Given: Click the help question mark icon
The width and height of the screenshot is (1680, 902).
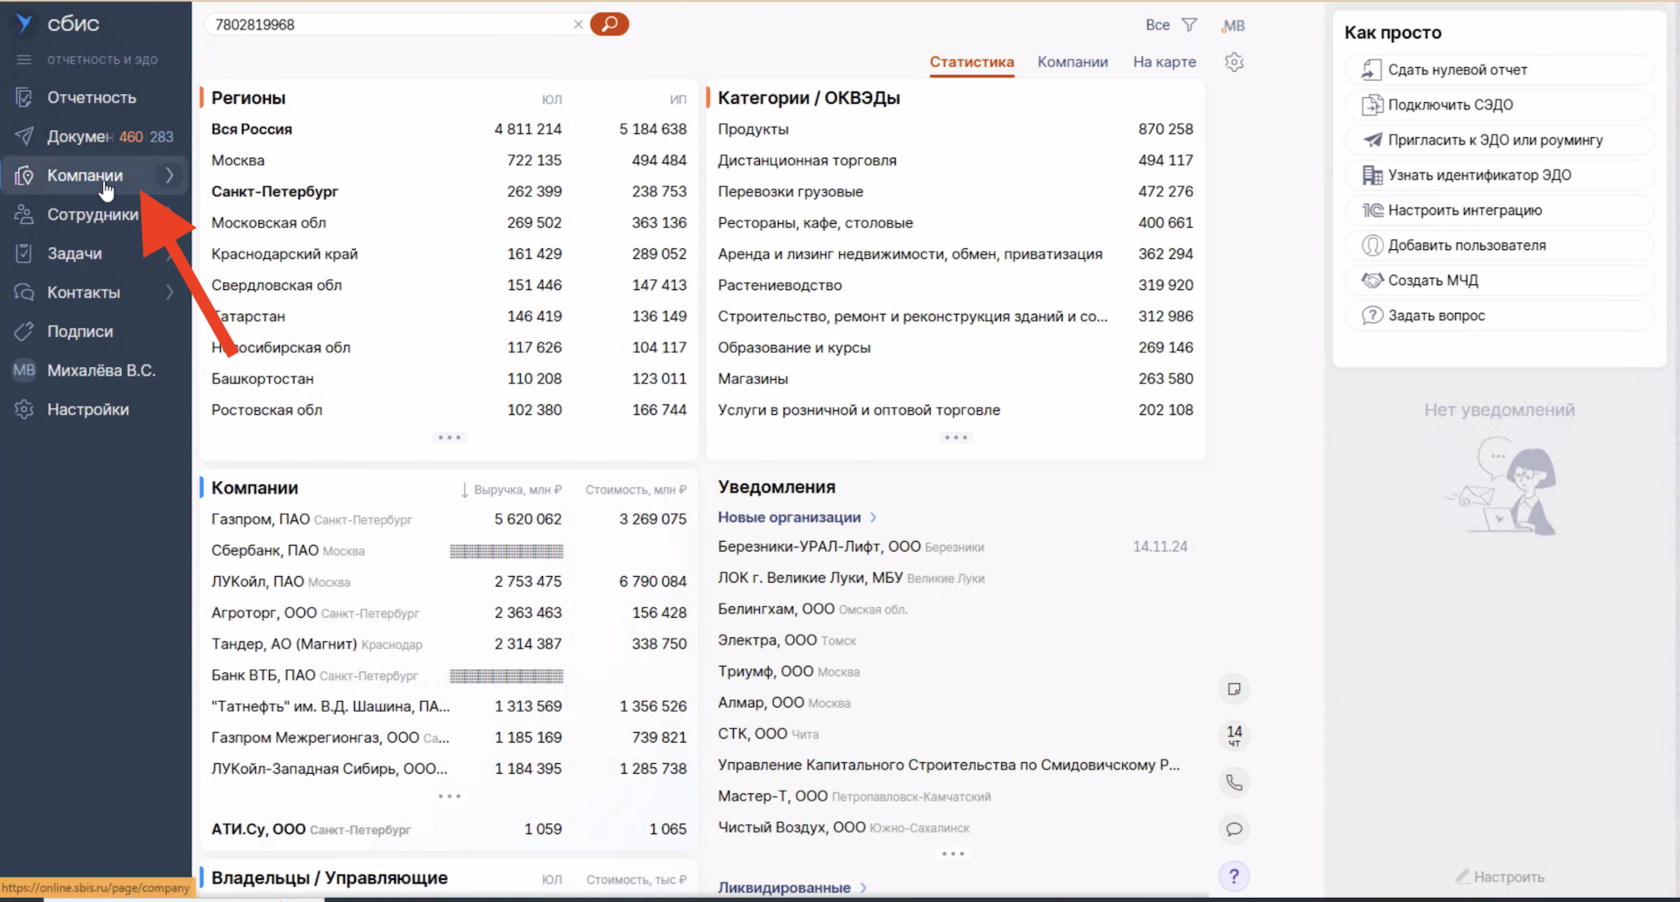Looking at the screenshot, I should [x=1234, y=876].
